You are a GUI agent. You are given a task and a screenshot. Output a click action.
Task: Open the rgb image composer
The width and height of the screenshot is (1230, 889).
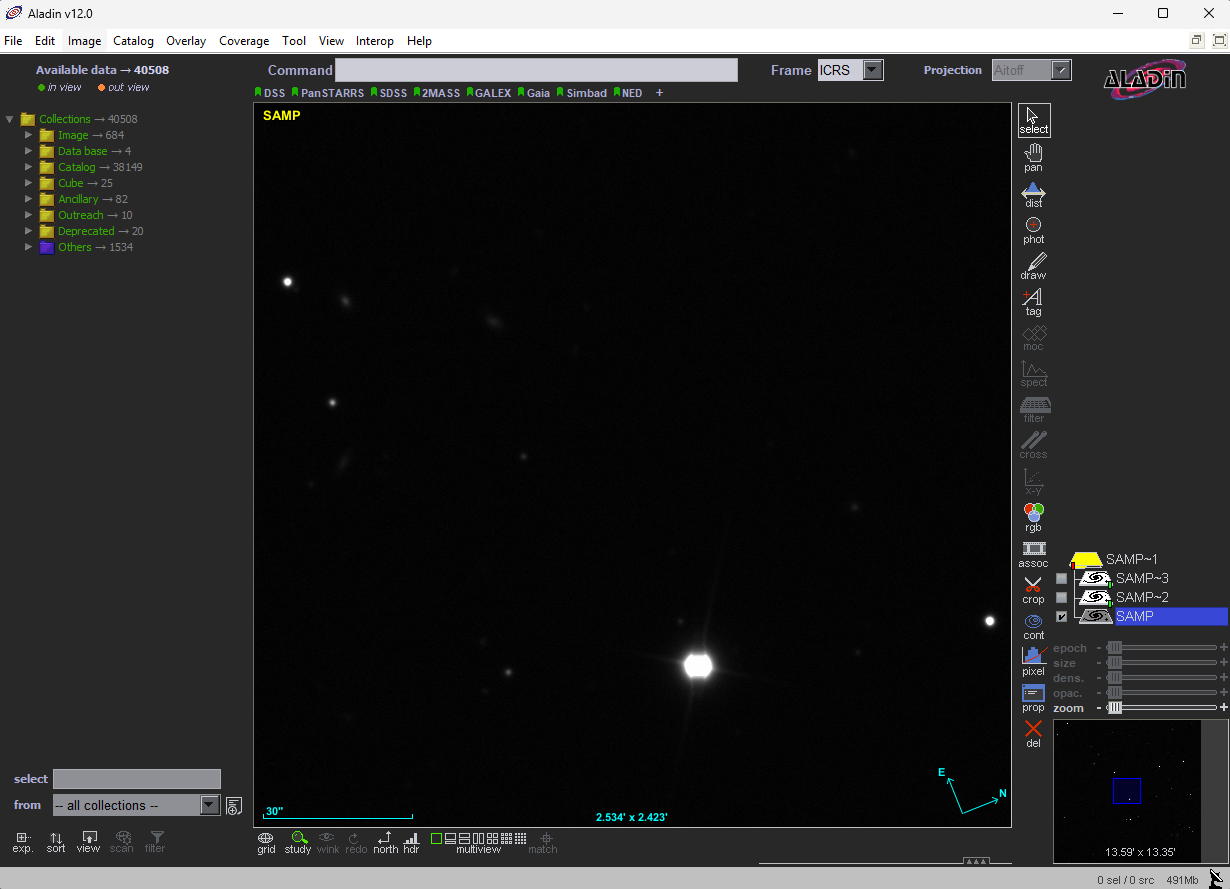pyautogui.click(x=1034, y=518)
